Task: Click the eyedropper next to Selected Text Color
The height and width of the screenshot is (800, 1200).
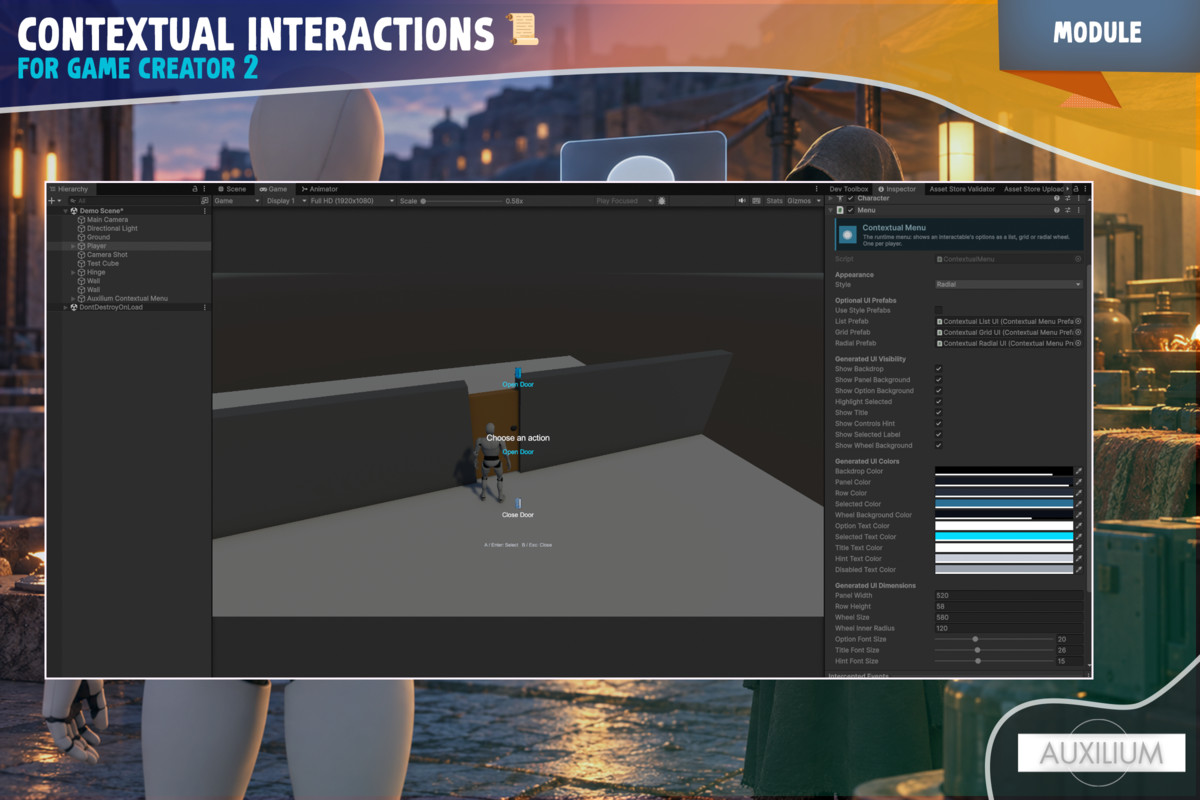Action: (x=1079, y=537)
